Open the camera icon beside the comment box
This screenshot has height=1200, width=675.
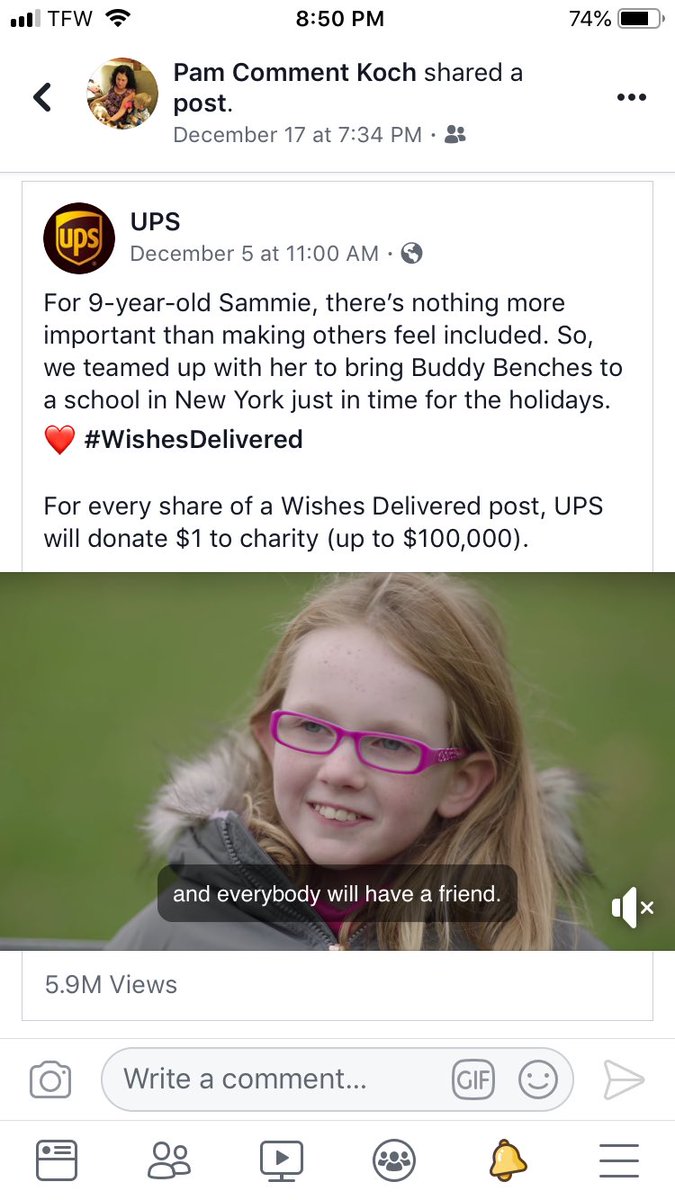click(50, 1080)
